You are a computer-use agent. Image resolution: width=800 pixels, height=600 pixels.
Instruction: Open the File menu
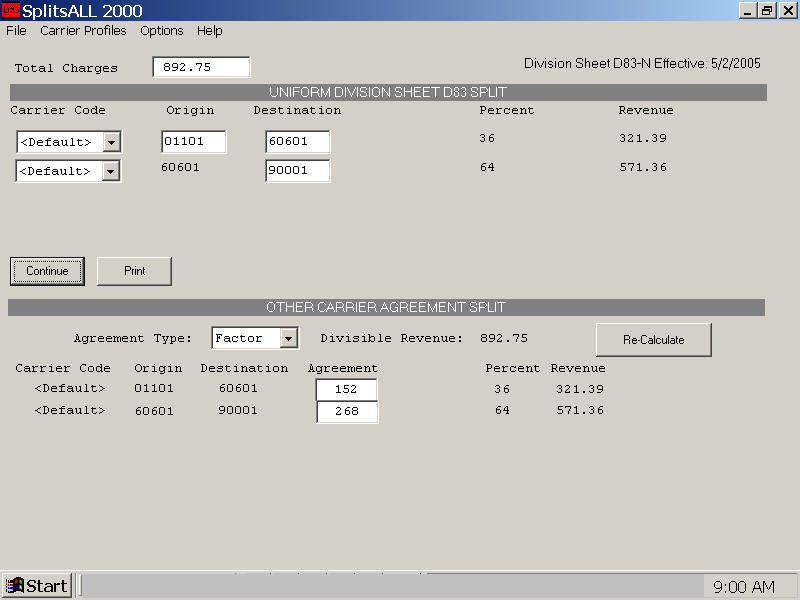16,31
